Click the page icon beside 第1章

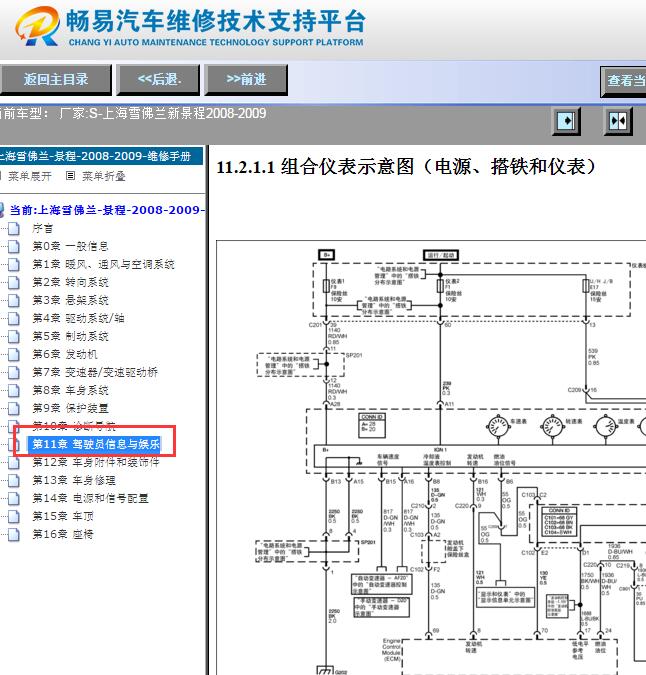pos(14,264)
